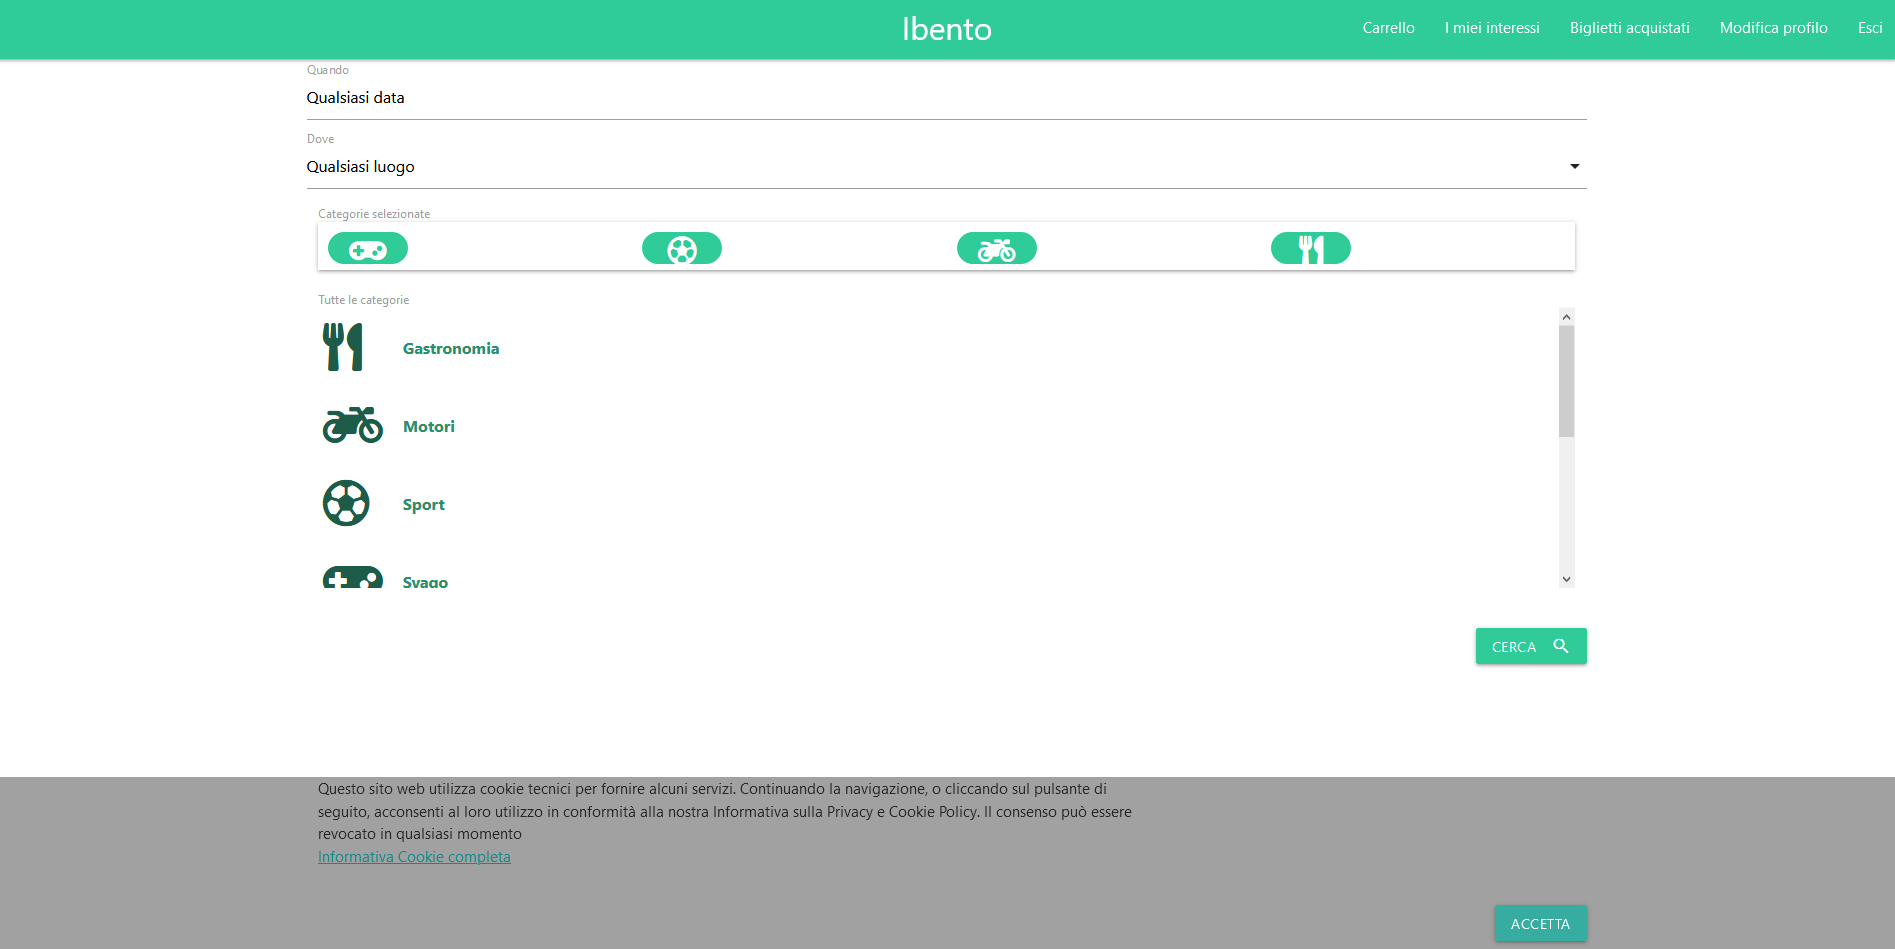Image resolution: width=1895 pixels, height=949 pixels.
Task: Open the Dove location dropdown arrow
Action: [1574, 167]
